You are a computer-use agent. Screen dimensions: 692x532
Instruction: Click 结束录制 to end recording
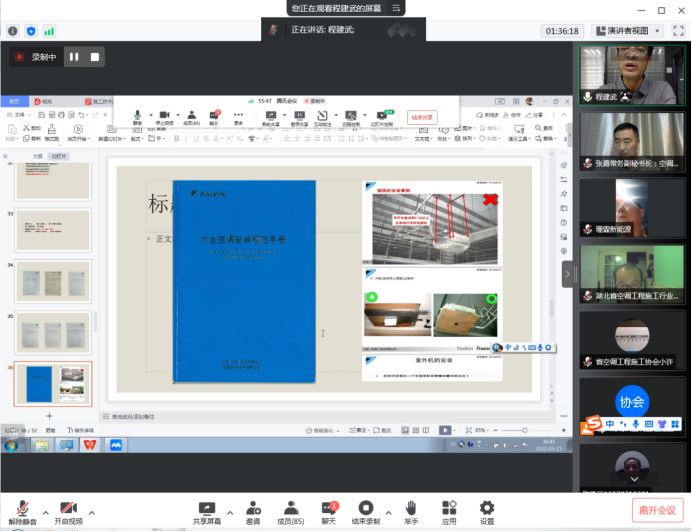[365, 512]
